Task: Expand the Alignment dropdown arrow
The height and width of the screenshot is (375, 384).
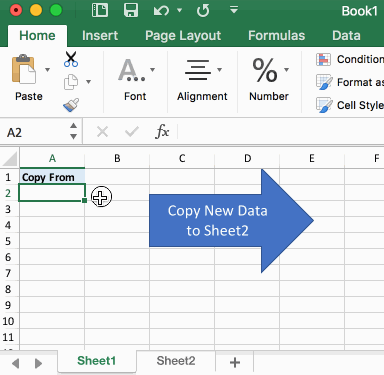Action: click(219, 70)
